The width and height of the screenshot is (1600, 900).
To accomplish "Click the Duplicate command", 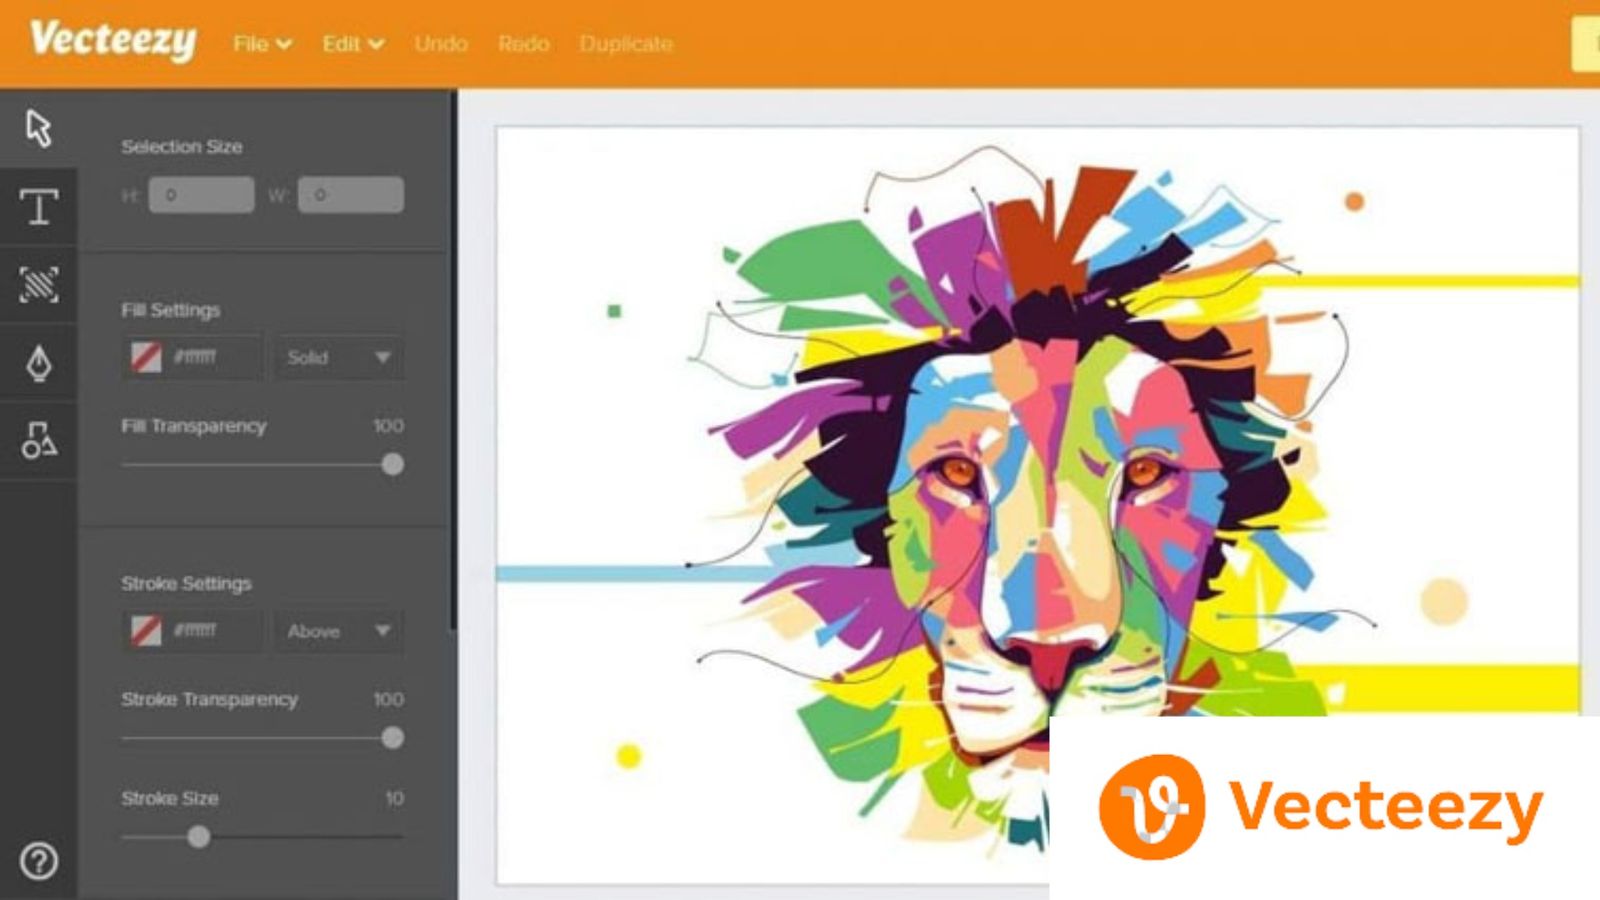I will coord(627,44).
